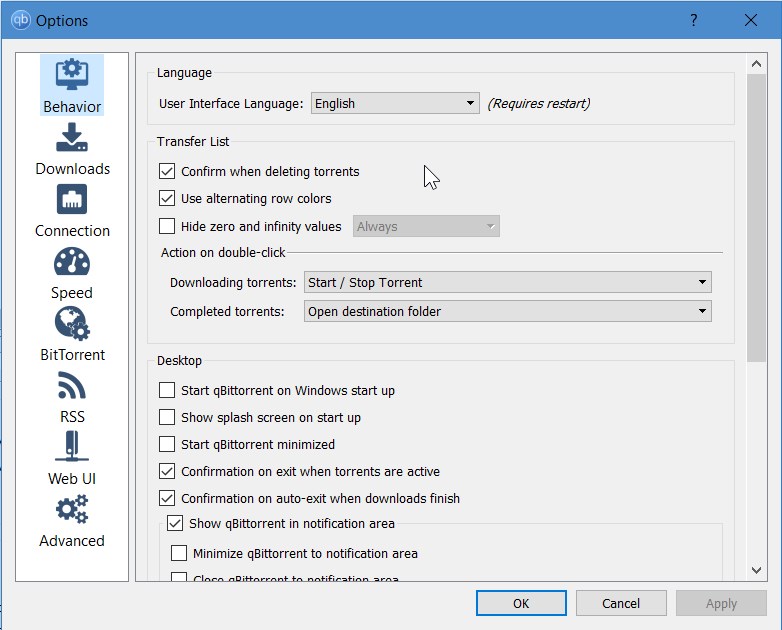Viewport: 782px width, 630px height.
Task: Select the Downloads label in sidebar
Action: (72, 169)
